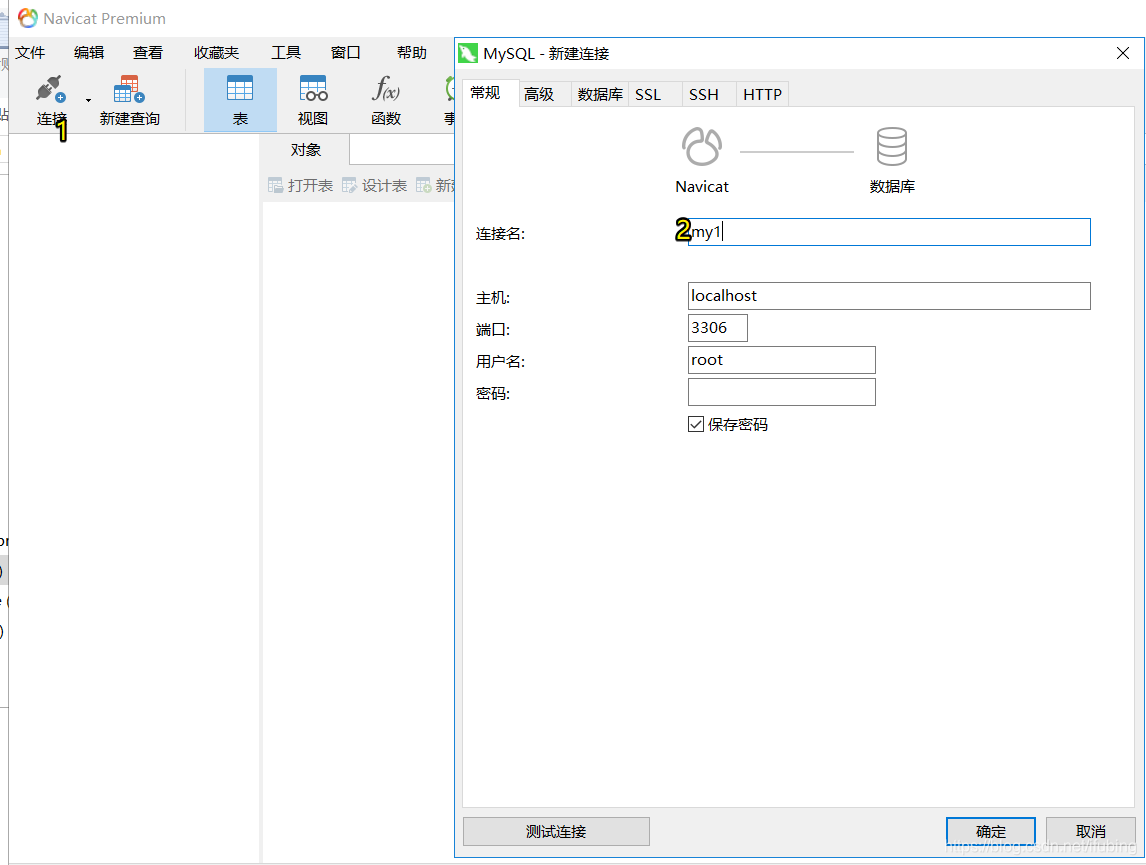Open the Edit (编辑) menu

[x=88, y=53]
